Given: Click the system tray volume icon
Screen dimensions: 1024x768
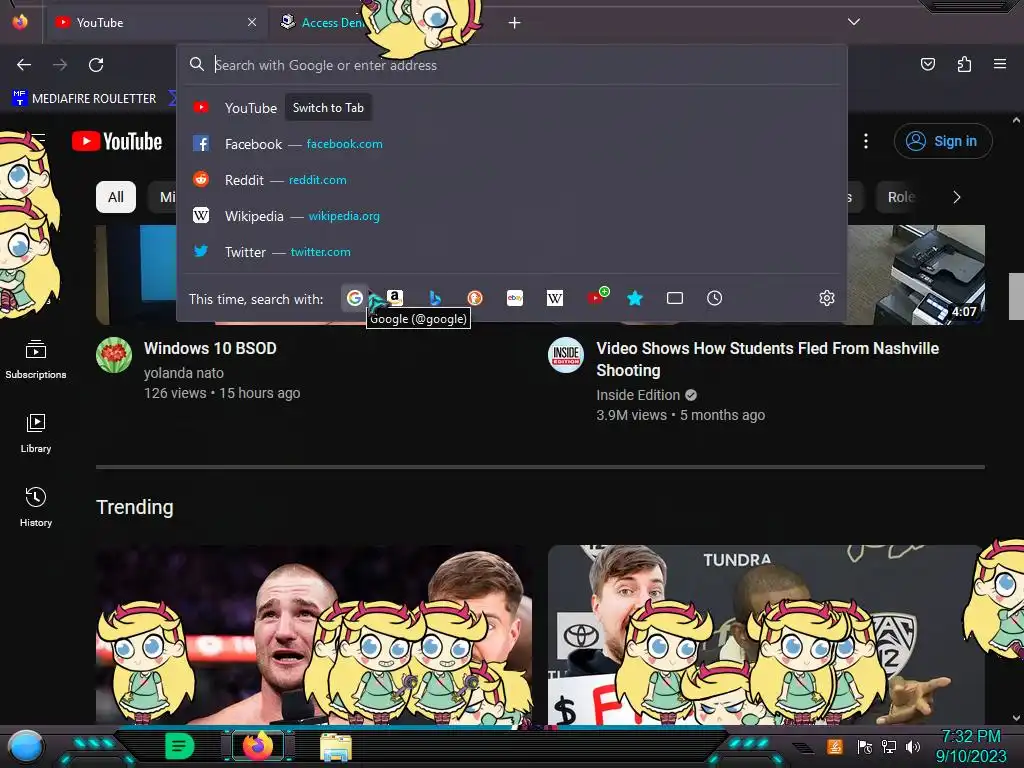Looking at the screenshot, I should tap(913, 747).
